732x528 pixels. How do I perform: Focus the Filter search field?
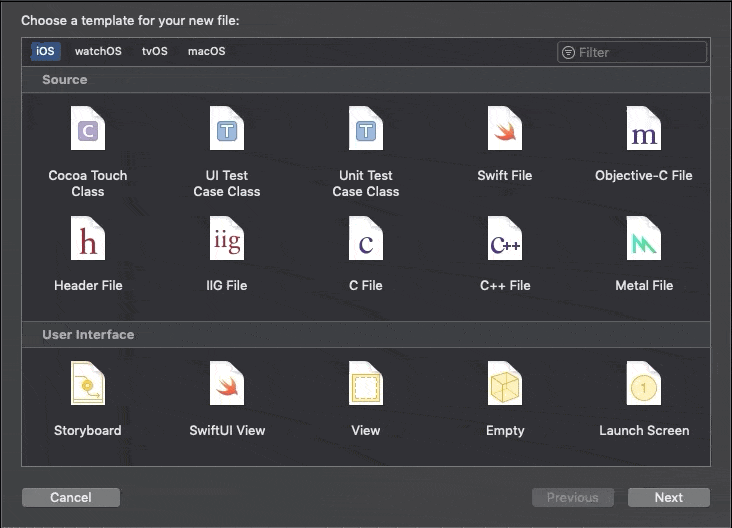point(632,52)
